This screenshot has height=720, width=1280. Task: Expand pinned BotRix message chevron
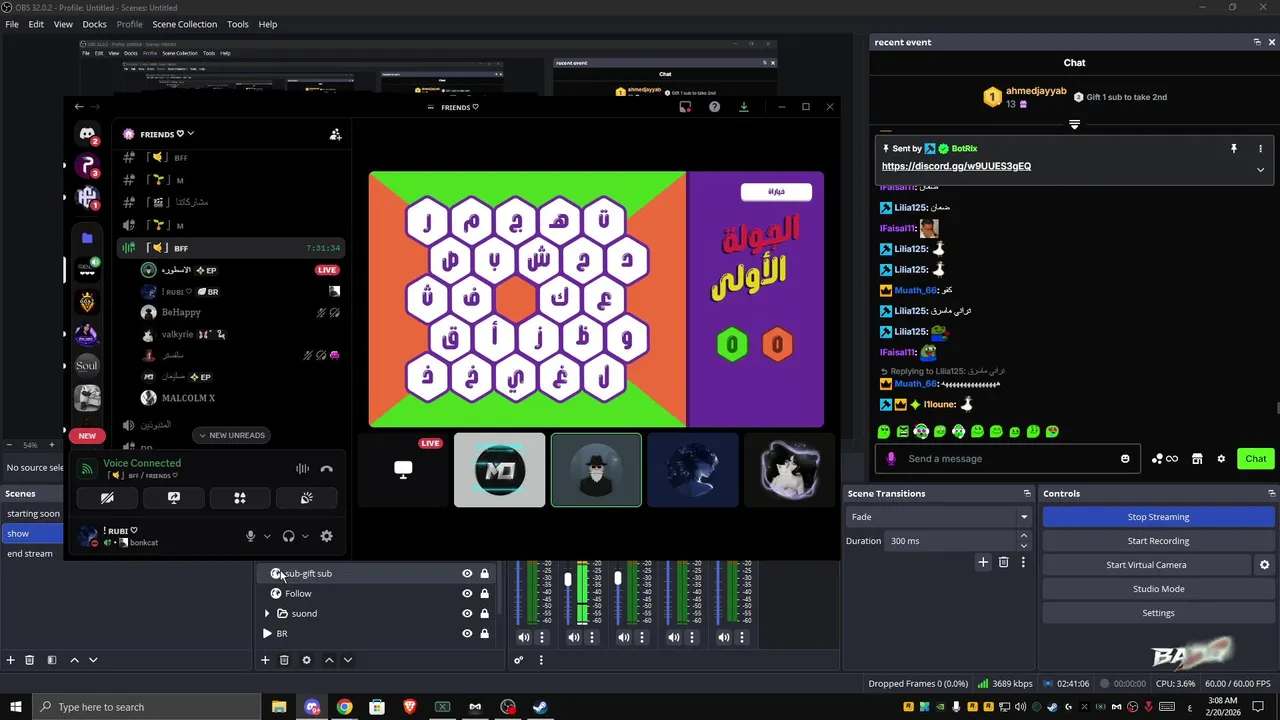point(1260,170)
